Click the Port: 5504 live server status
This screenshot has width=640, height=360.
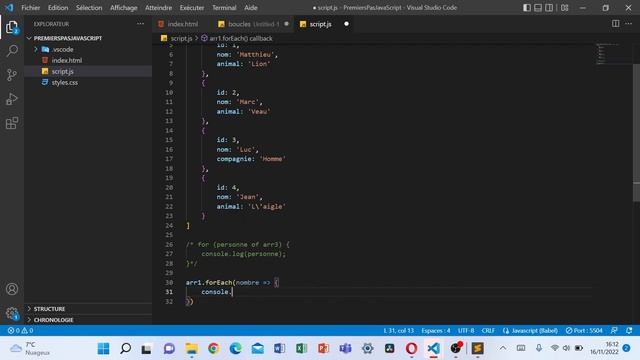584,331
